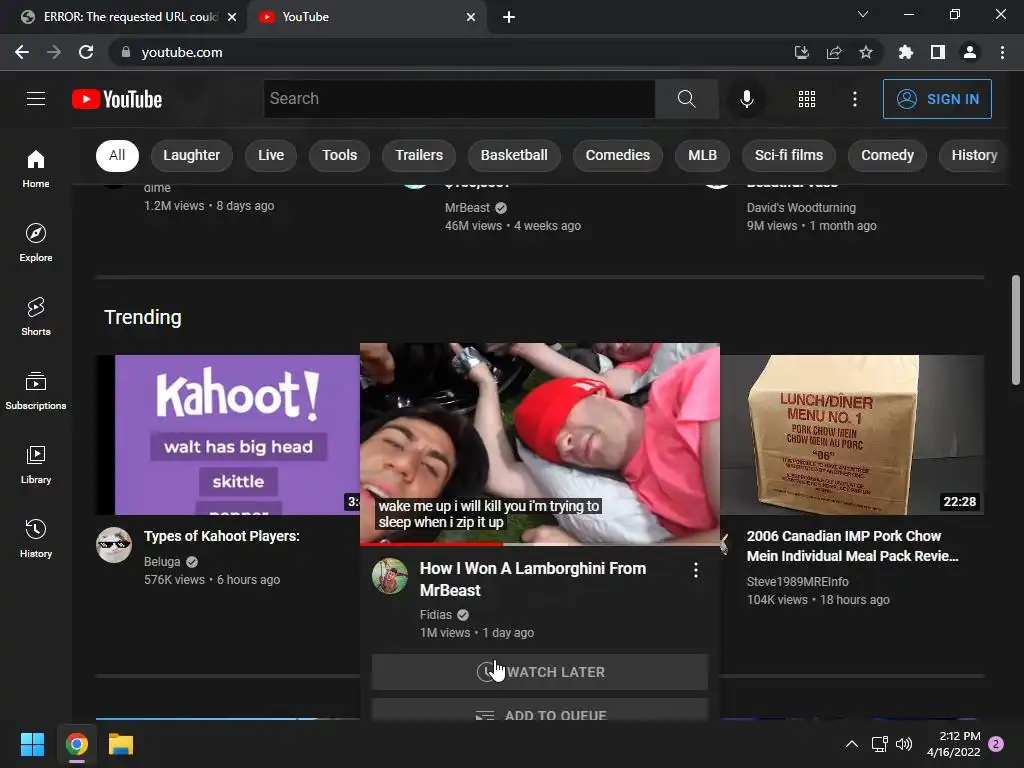Open How I Won A Lamborghini title
The height and width of the screenshot is (768, 1024).
click(x=533, y=579)
